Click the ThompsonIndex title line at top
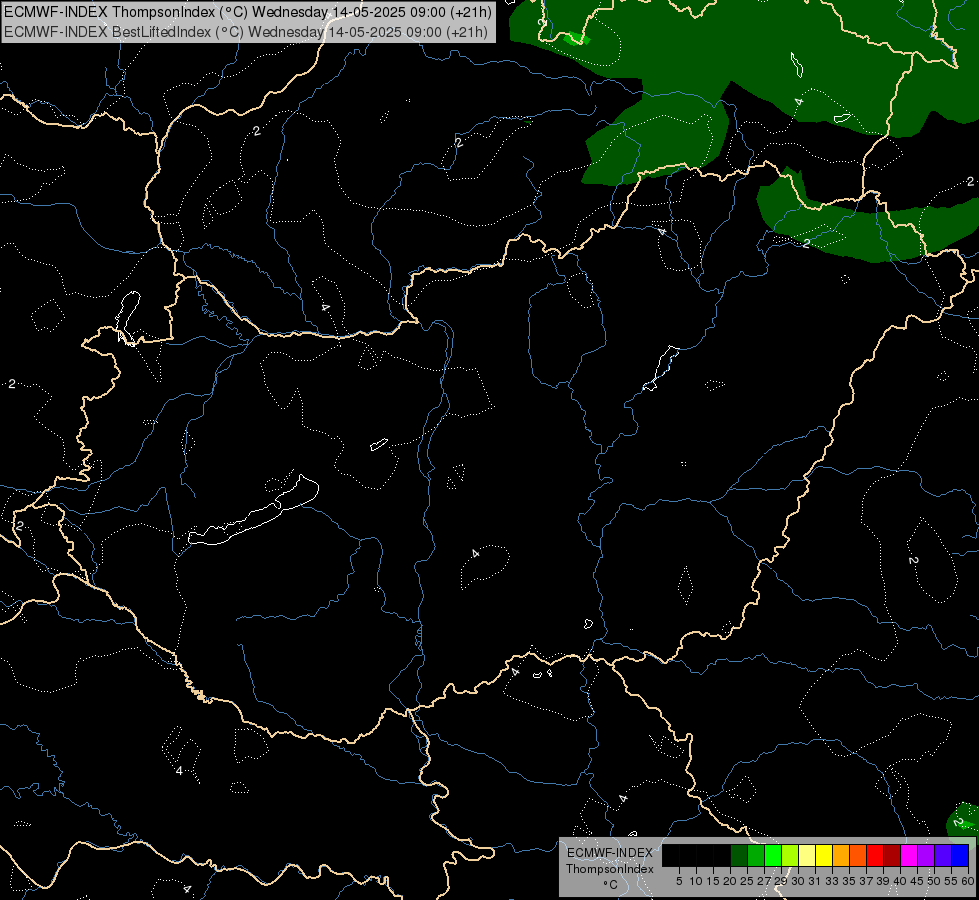 tap(248, 12)
